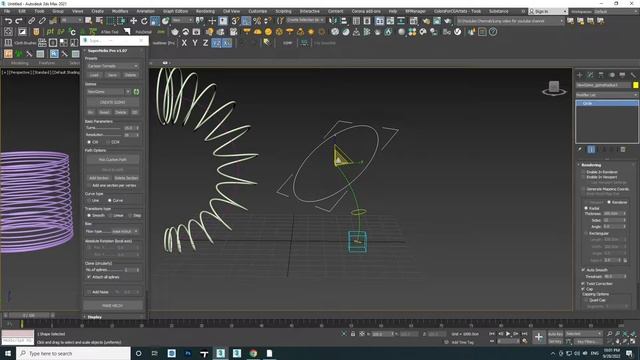The height and width of the screenshot is (360, 640).
Task: Open the Motion command panel tab
Action: [x=611, y=75]
